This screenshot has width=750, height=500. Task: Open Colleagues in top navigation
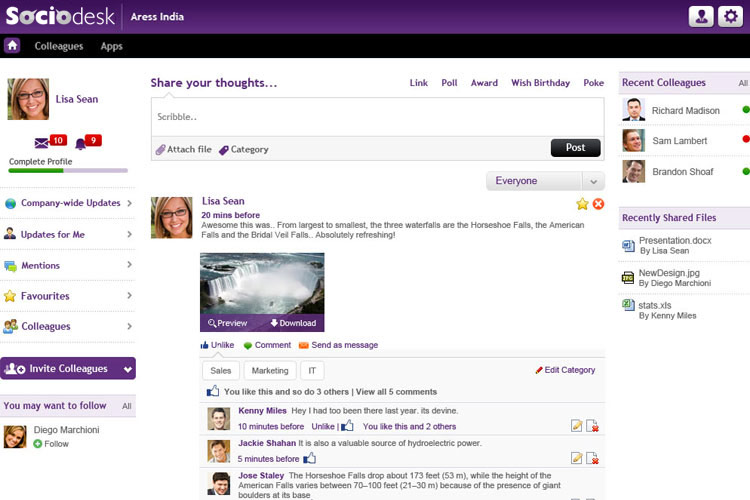click(59, 46)
